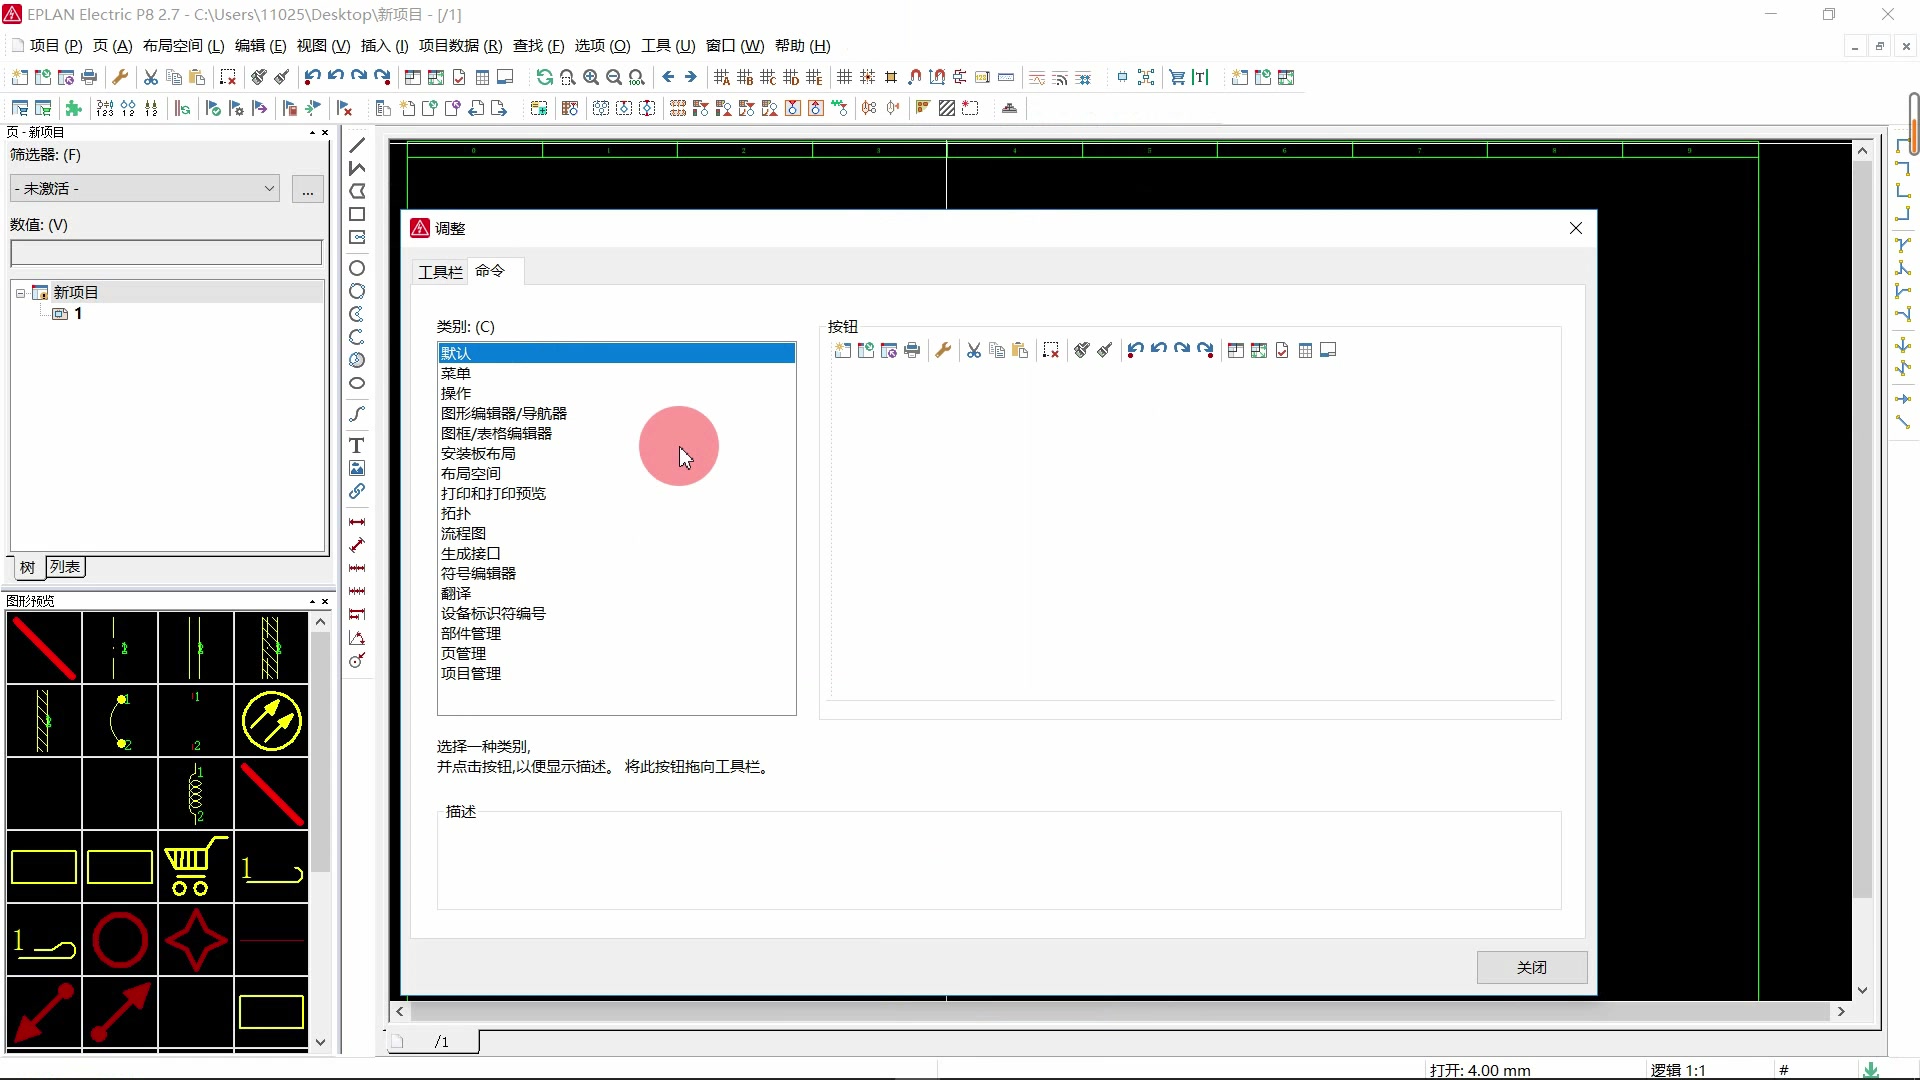Viewport: 1920px width, 1080px height.
Task: Select the Hyperlink tool
Action: click(x=357, y=490)
